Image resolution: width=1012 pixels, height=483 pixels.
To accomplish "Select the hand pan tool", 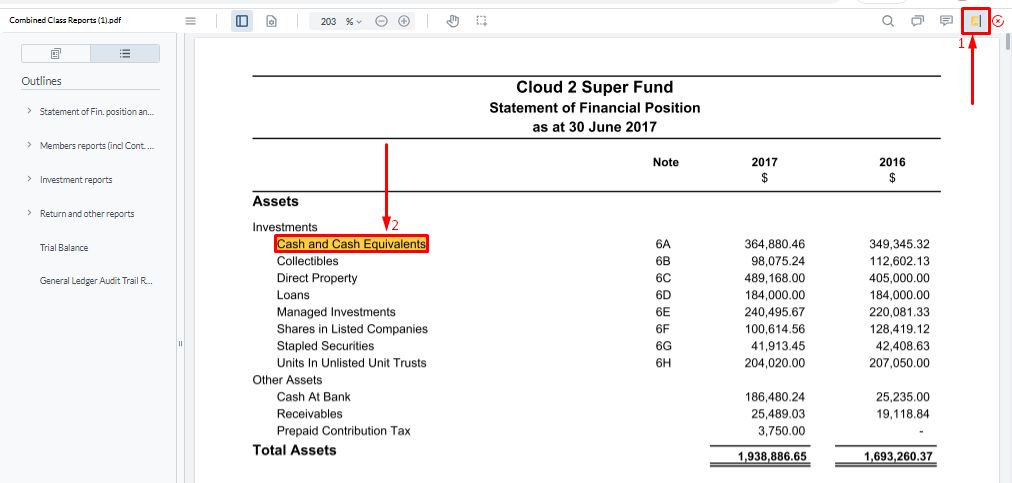I will click(453, 21).
